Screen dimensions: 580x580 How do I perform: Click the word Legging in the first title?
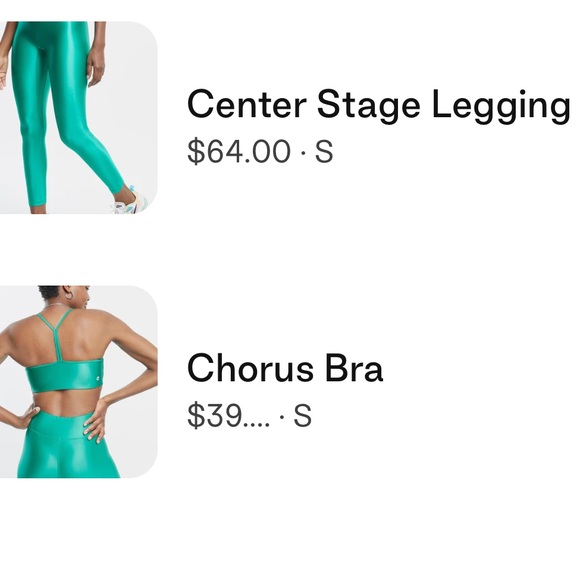pyautogui.click(x=501, y=106)
